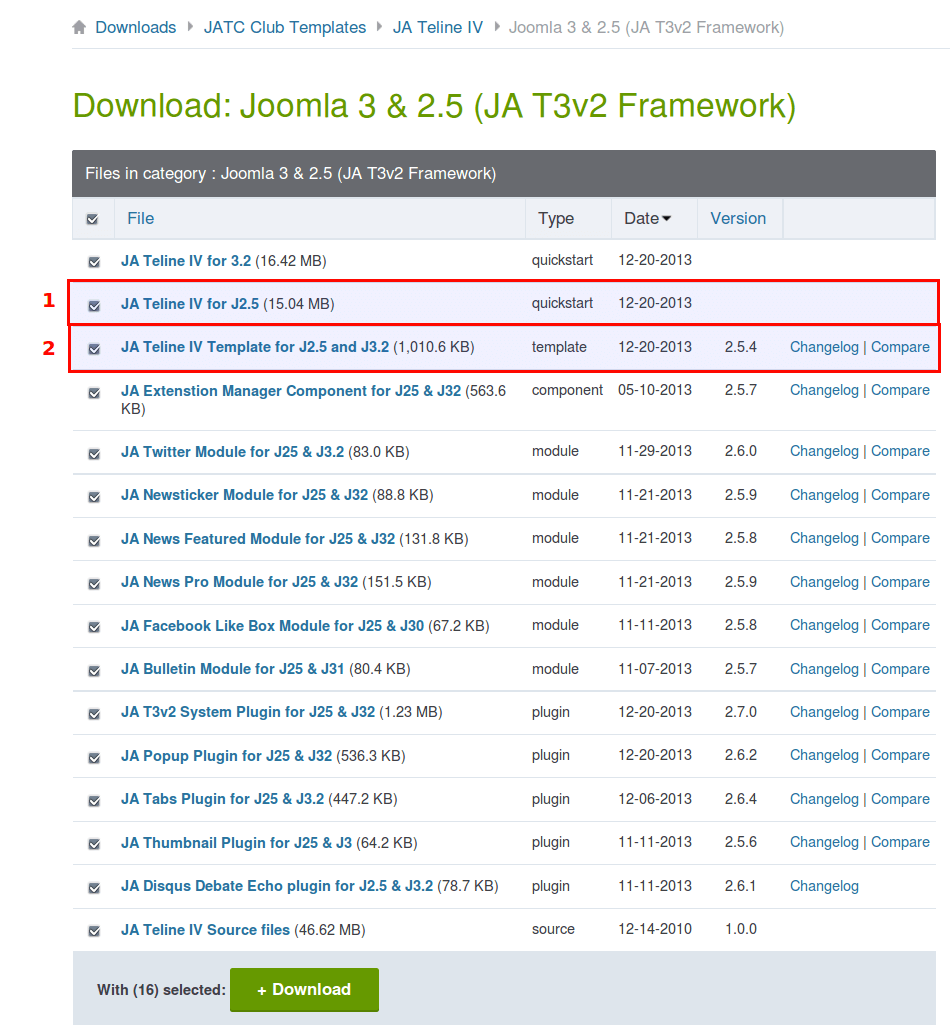View Changelog for JA Newsticker Module
This screenshot has width=950, height=1034.
pos(824,495)
